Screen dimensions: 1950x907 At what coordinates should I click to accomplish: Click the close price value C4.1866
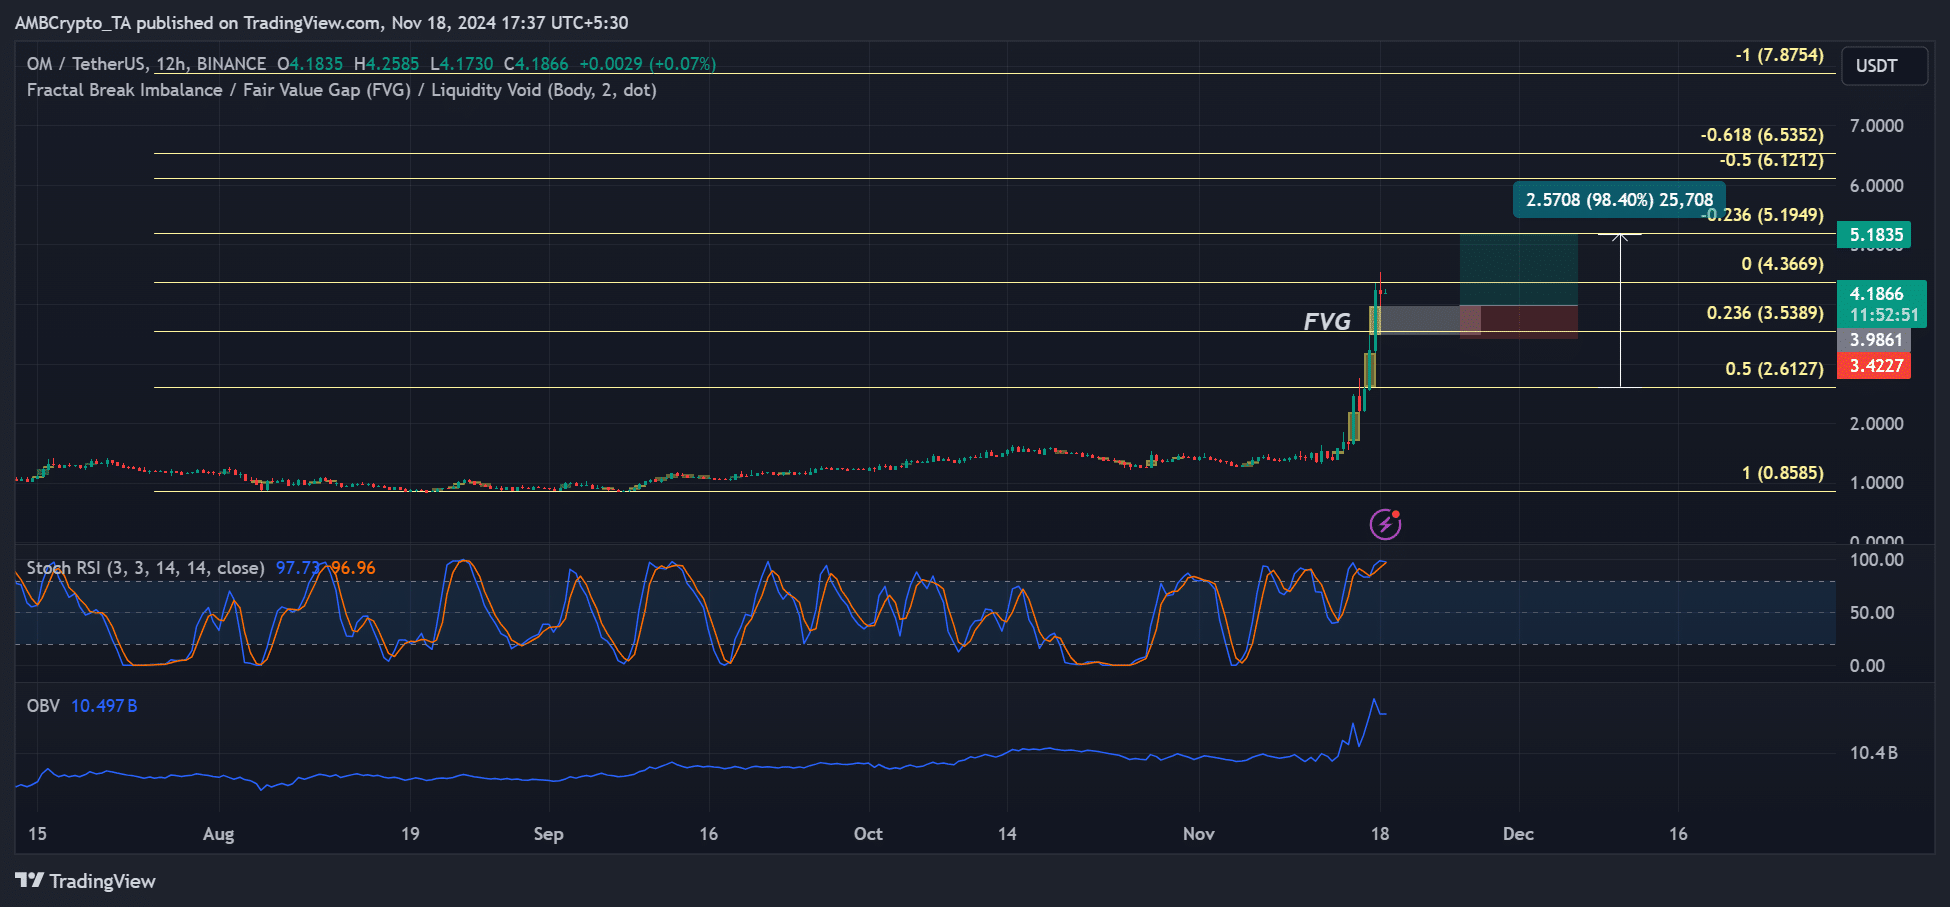[x=536, y=64]
